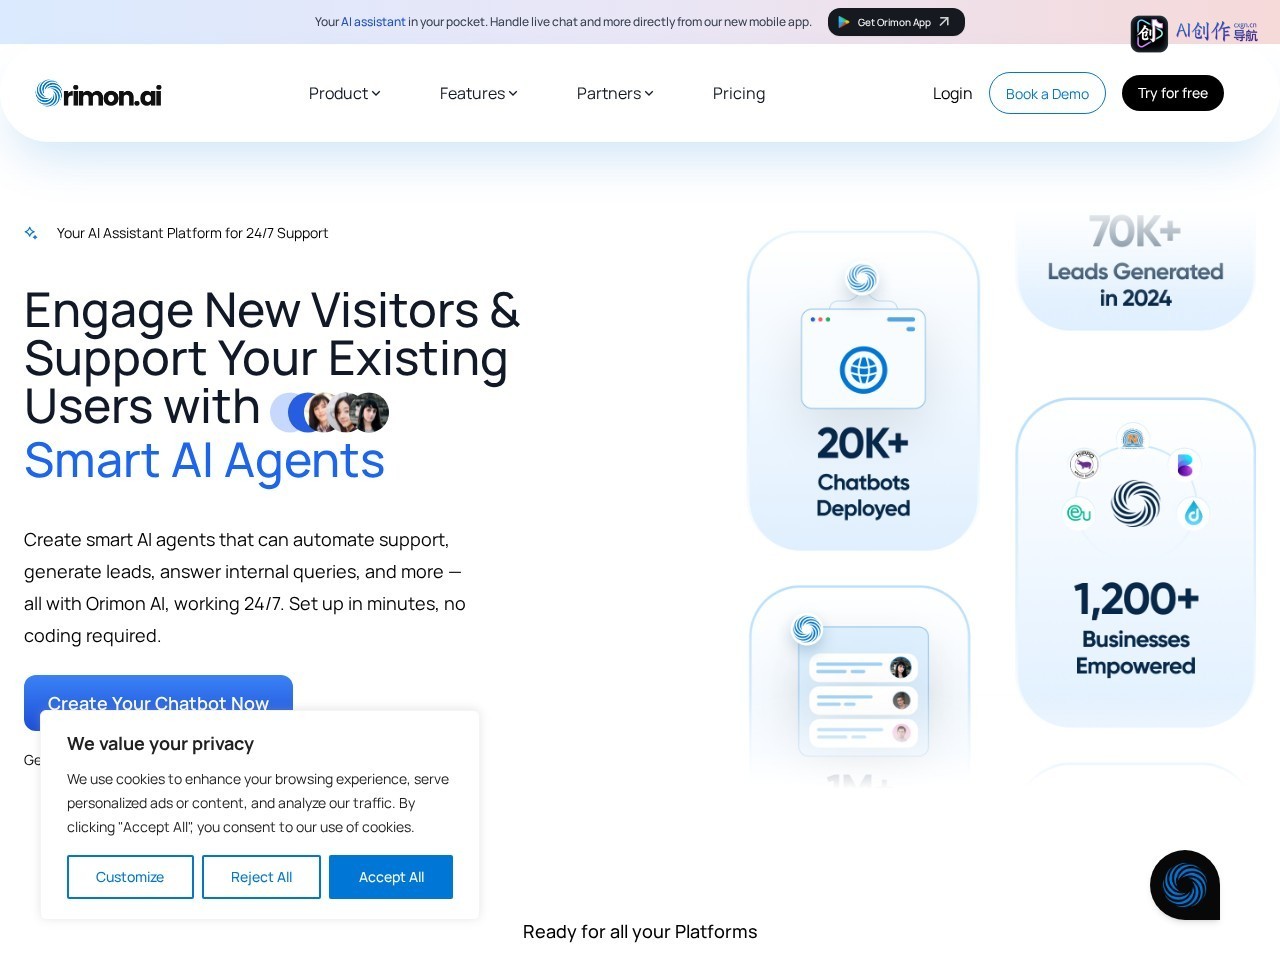This screenshot has height=960, width=1280.
Task: Click the swirl logo above browser illustration
Action: click(862, 278)
